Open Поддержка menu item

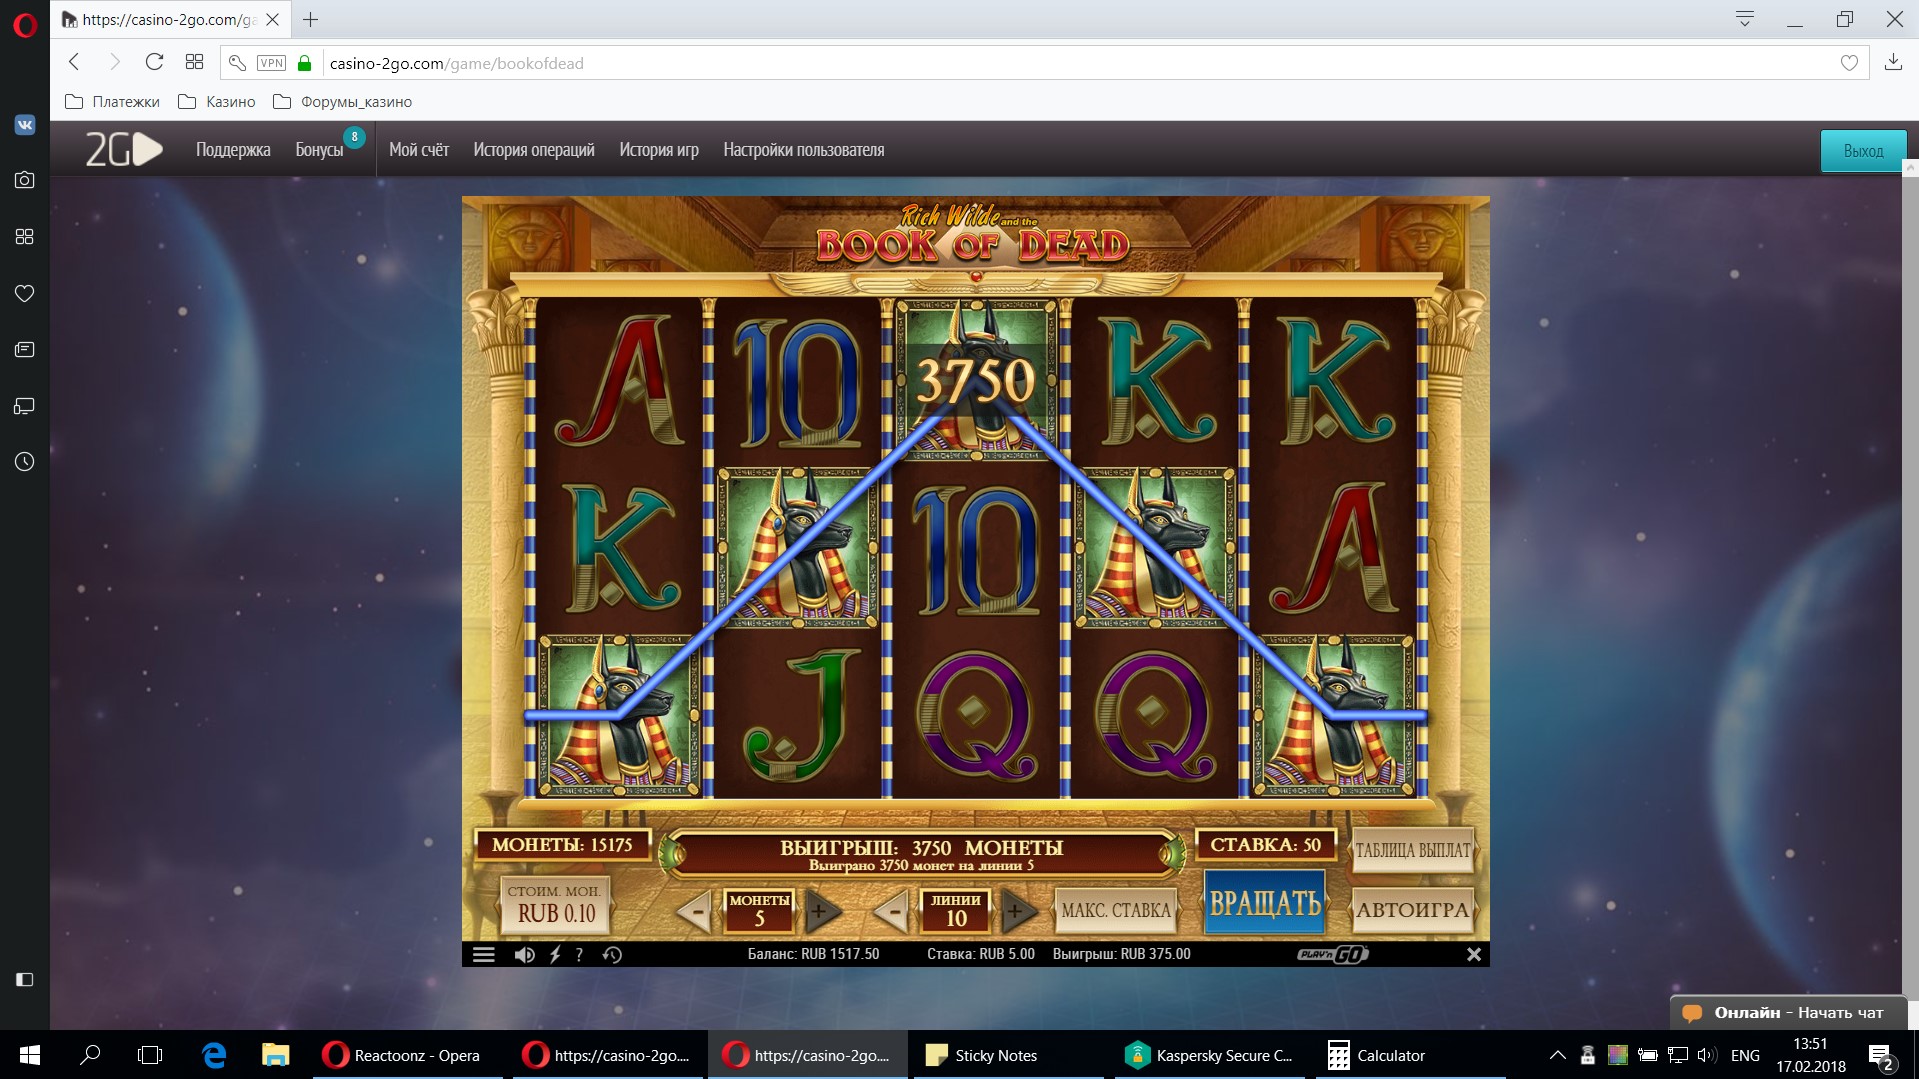pos(233,150)
